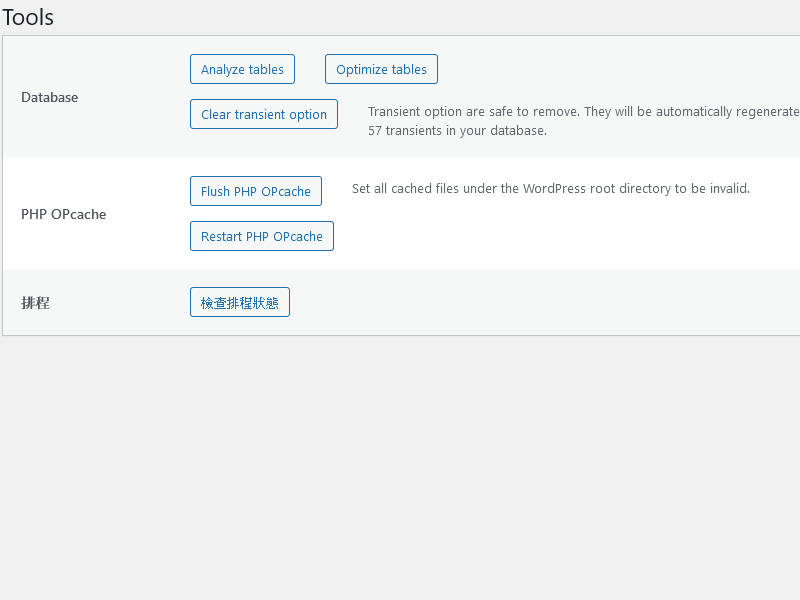Click the Database row label
This screenshot has width=800, height=600.
click(49, 97)
